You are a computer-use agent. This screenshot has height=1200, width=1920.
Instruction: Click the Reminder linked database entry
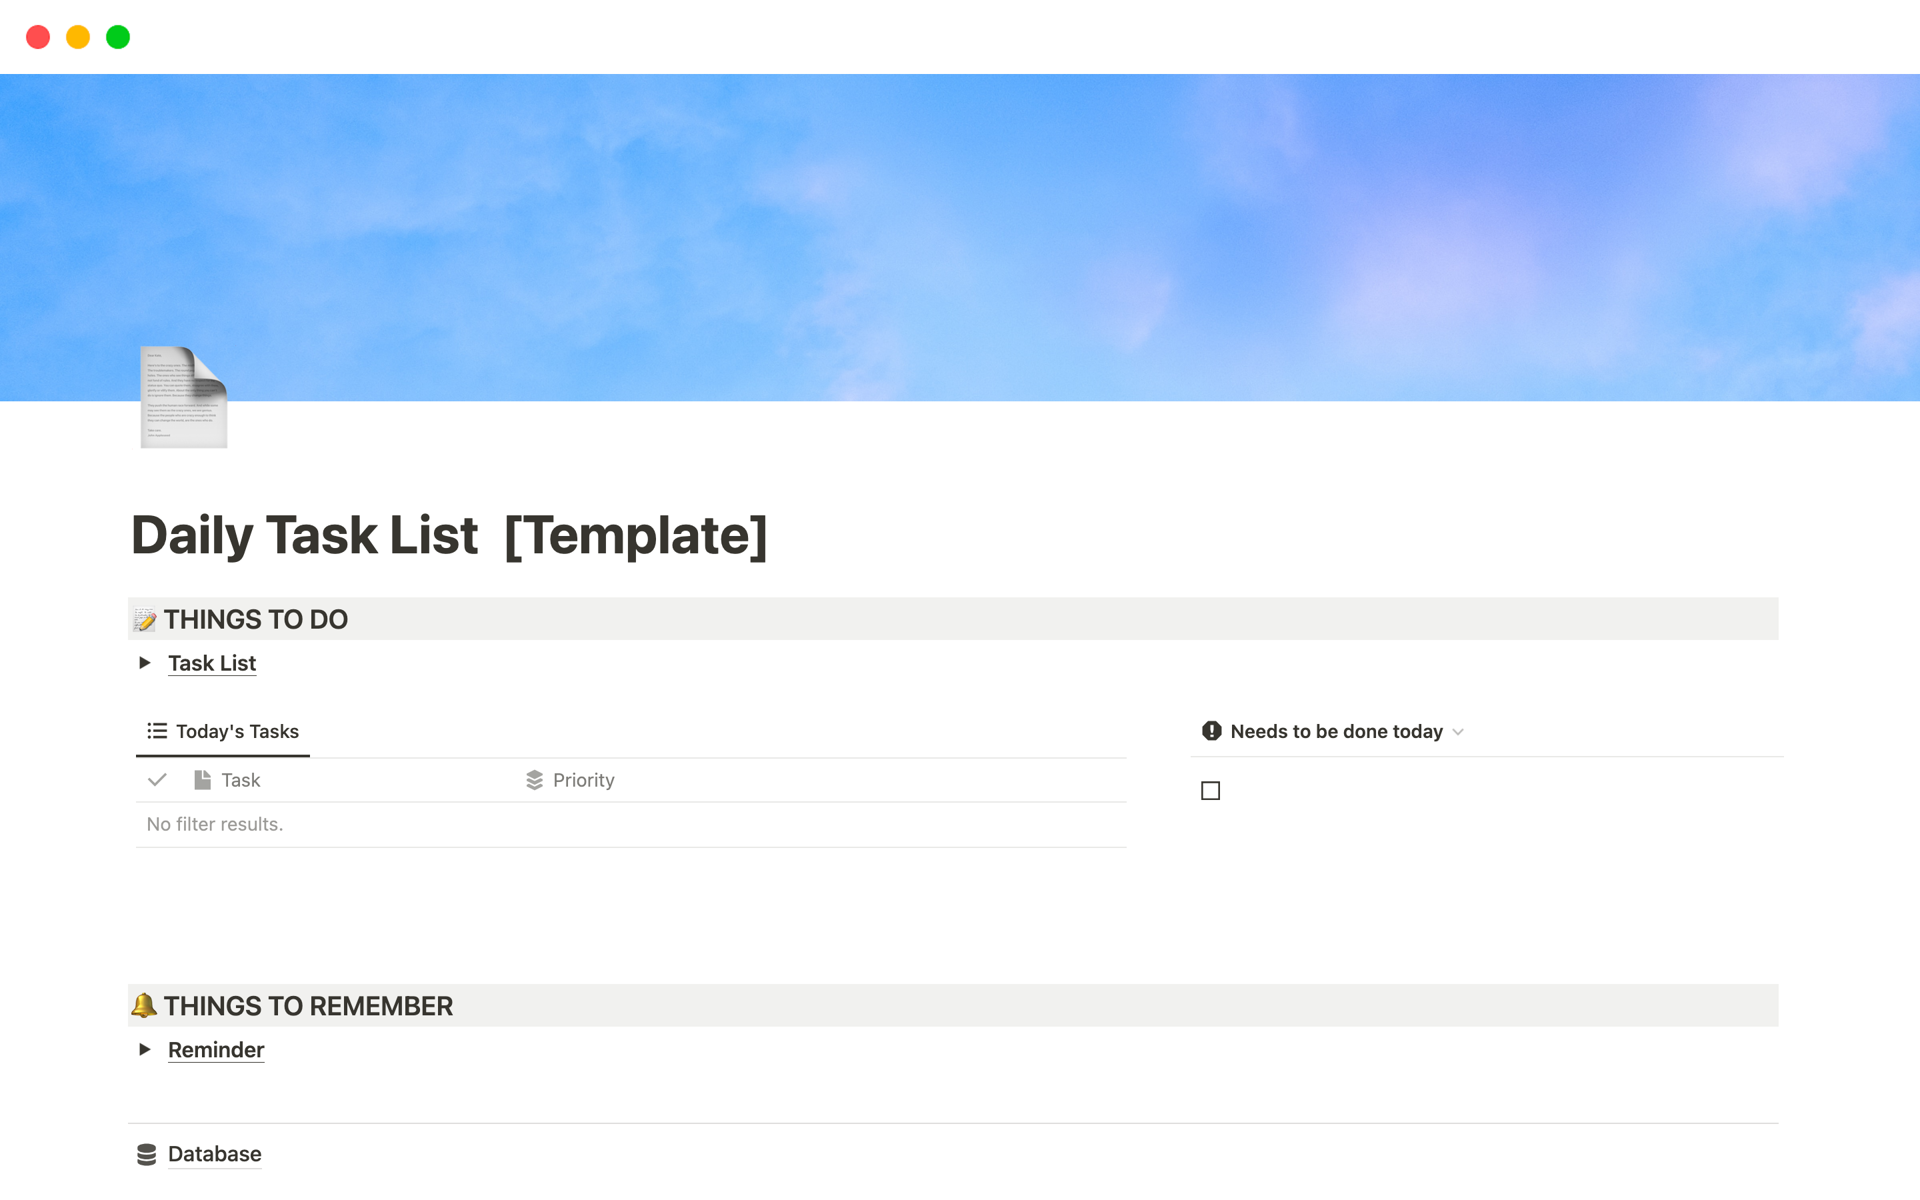214,1051
